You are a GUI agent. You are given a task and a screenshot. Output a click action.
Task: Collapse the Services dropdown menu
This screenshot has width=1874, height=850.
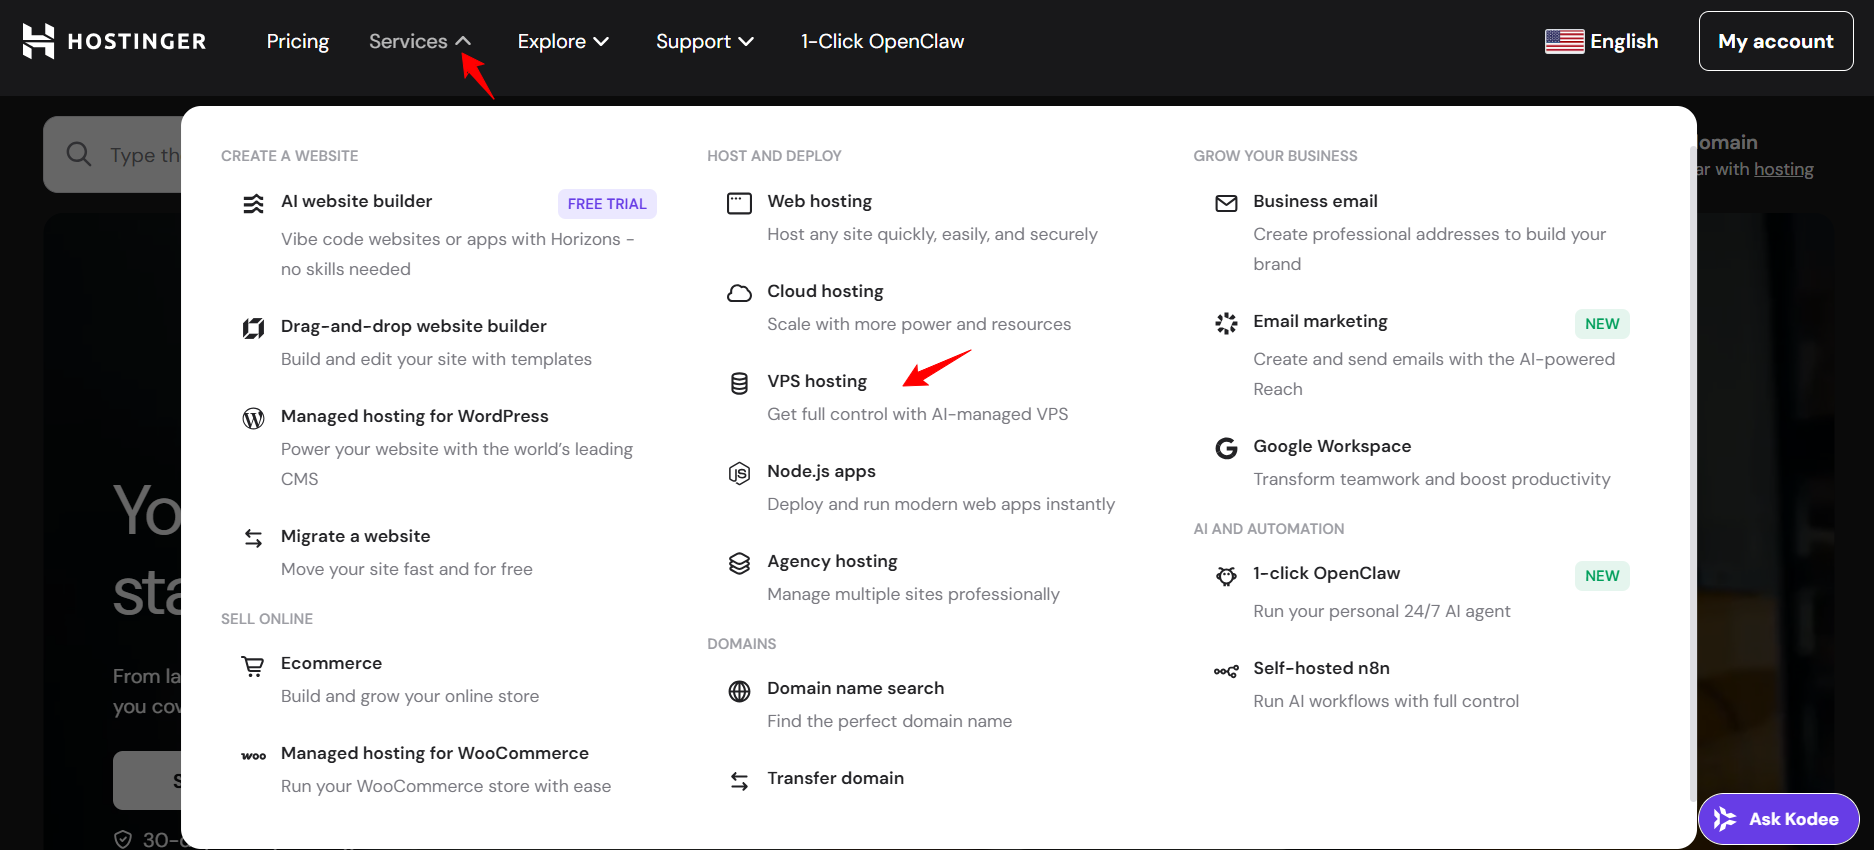coord(420,41)
